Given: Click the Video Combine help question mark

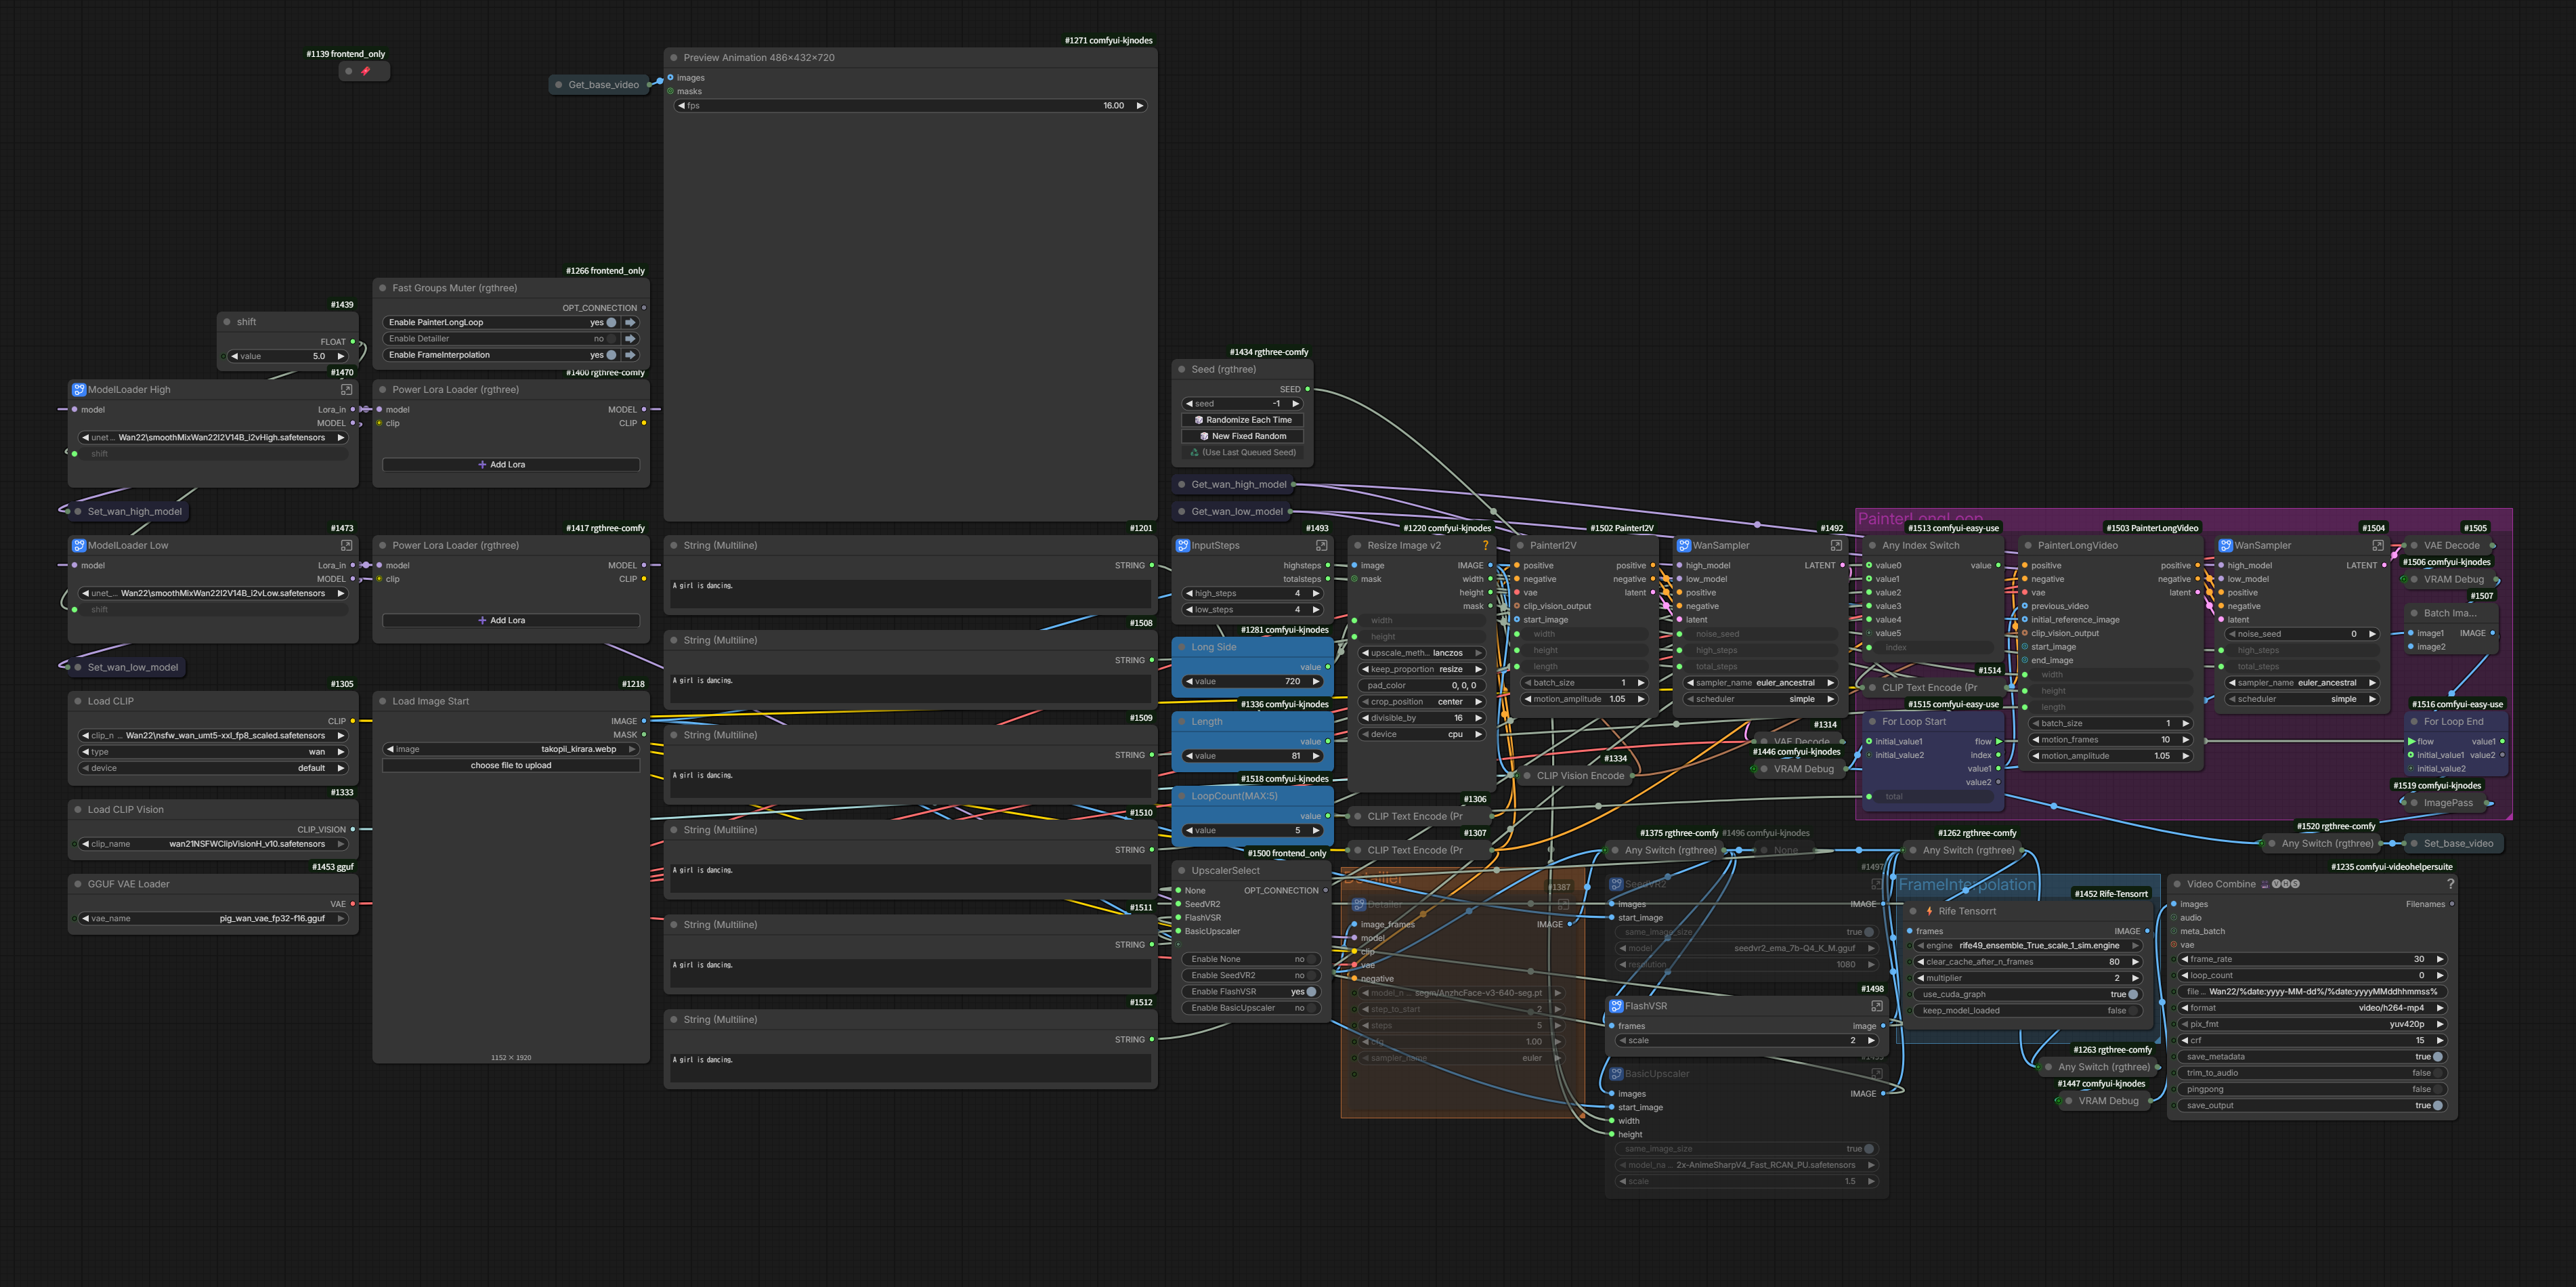Looking at the screenshot, I should (x=2450, y=884).
